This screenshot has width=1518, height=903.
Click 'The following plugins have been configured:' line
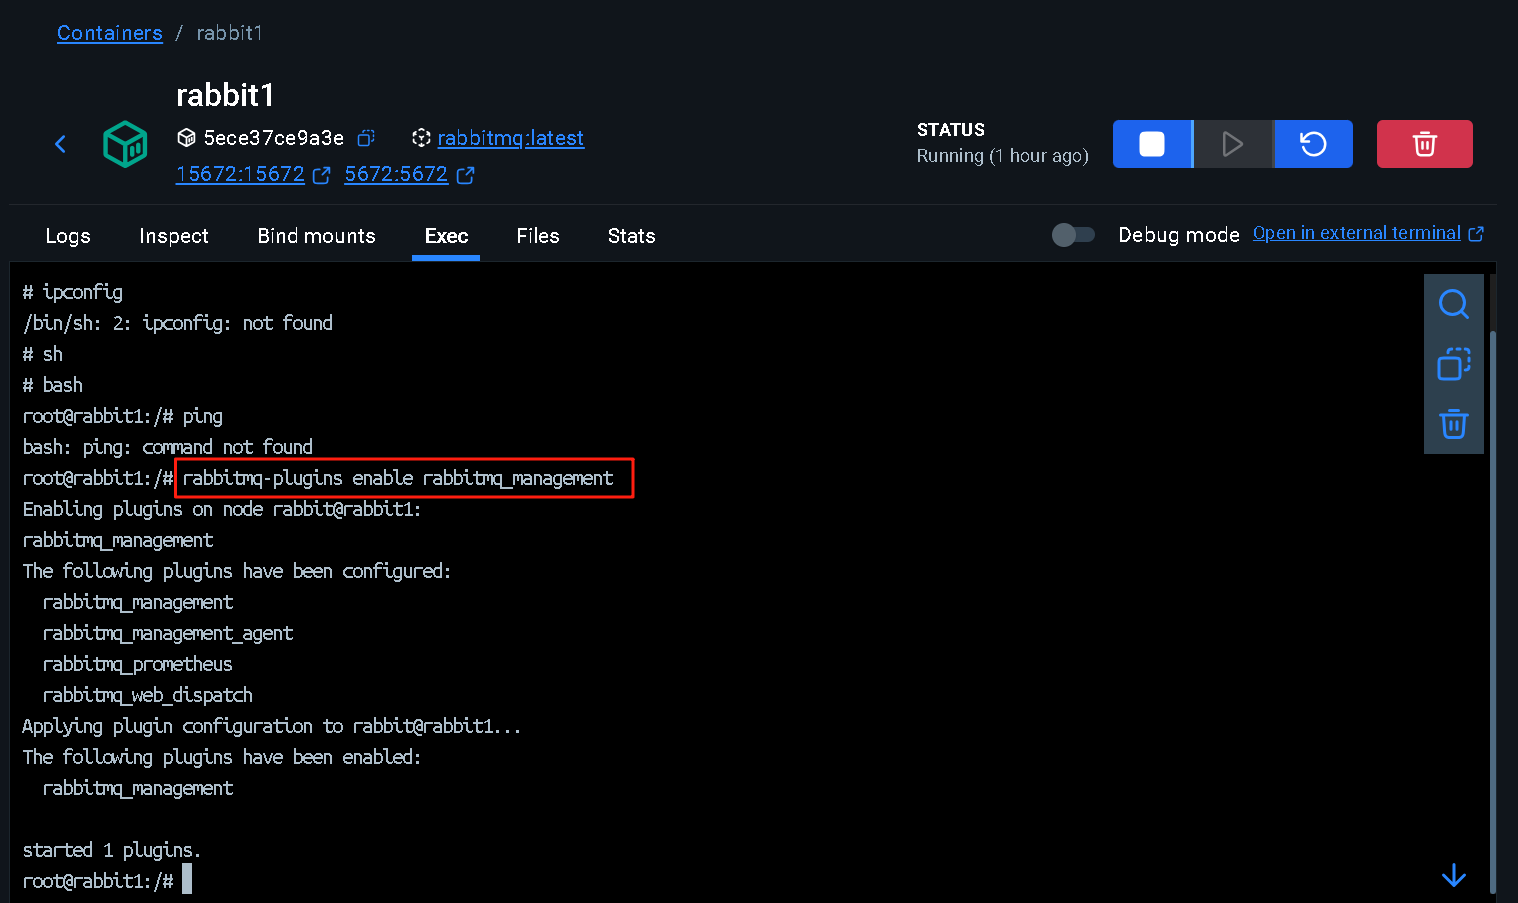[237, 571]
